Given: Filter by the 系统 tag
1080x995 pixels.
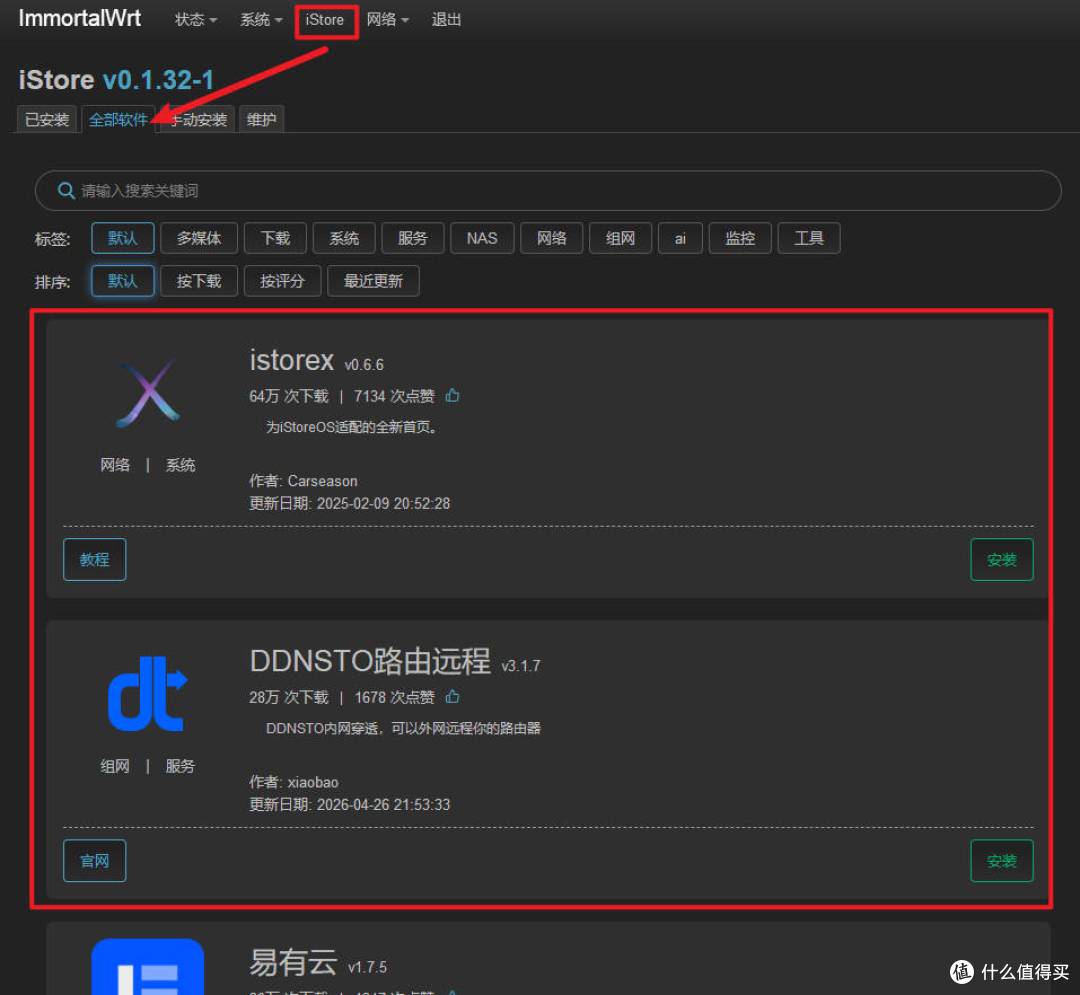Looking at the screenshot, I should click(x=344, y=238).
